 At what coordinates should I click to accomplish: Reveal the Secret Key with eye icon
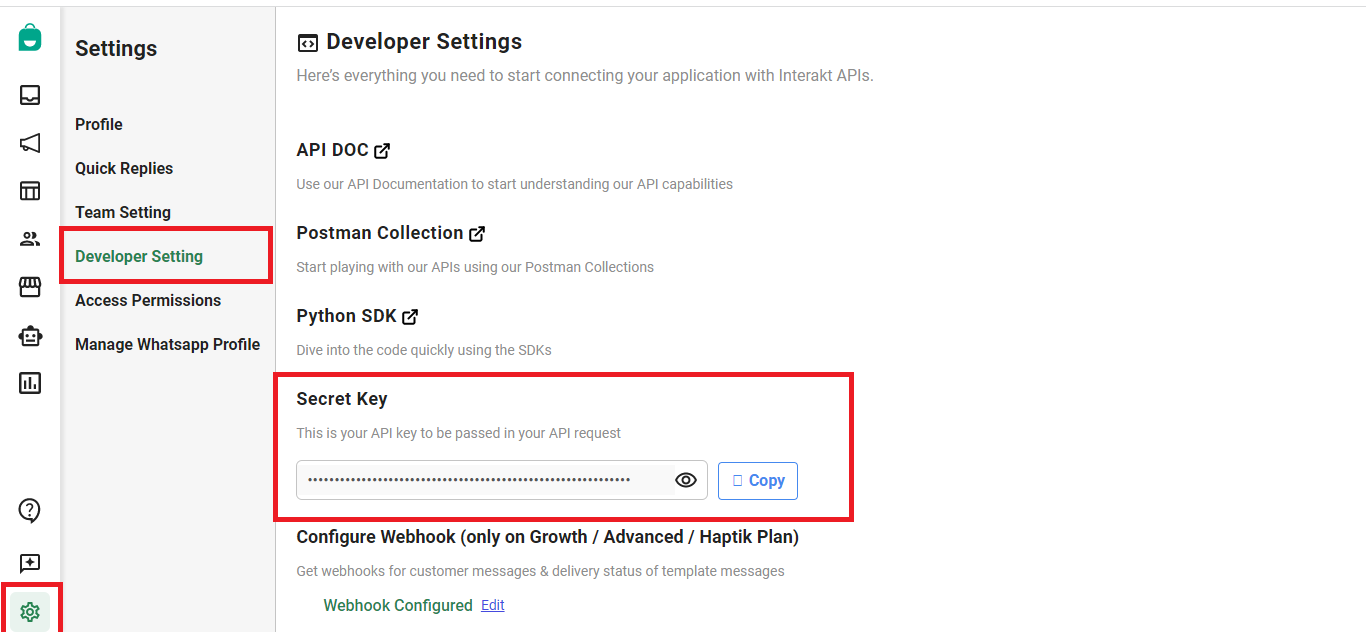(x=685, y=480)
